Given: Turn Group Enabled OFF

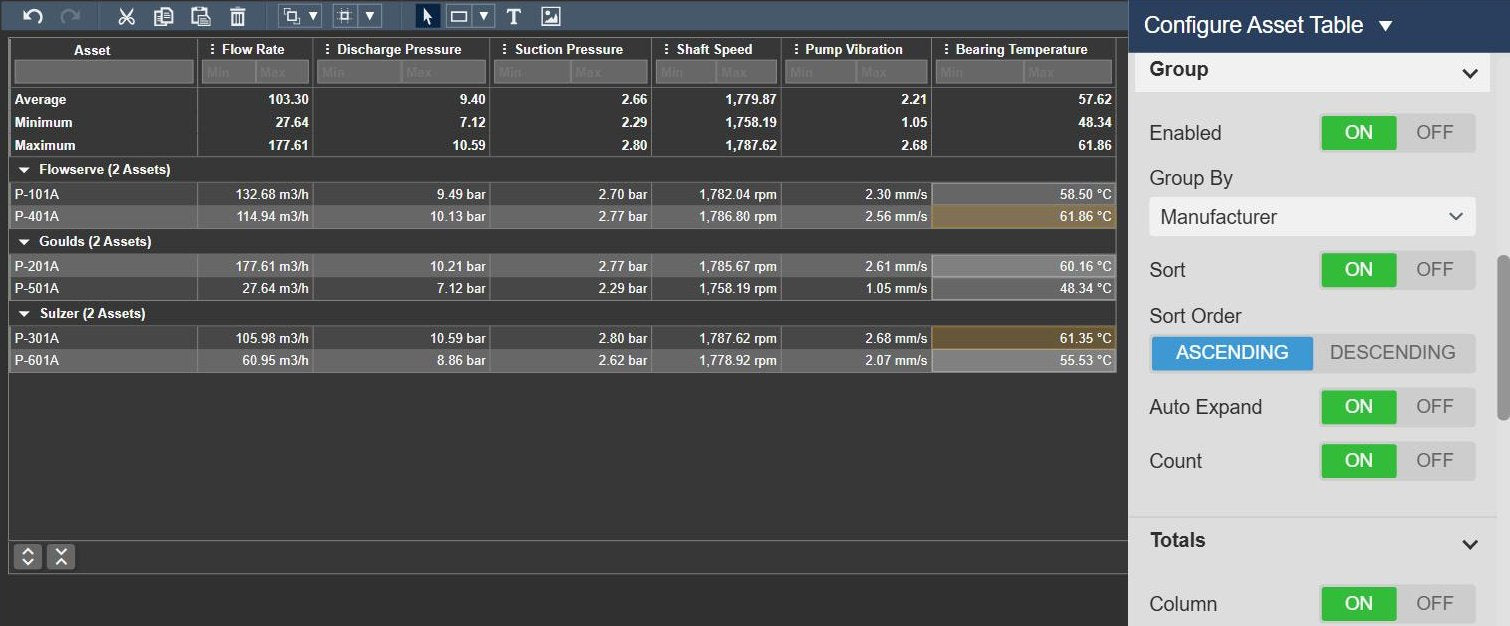Looking at the screenshot, I should click(1434, 133).
